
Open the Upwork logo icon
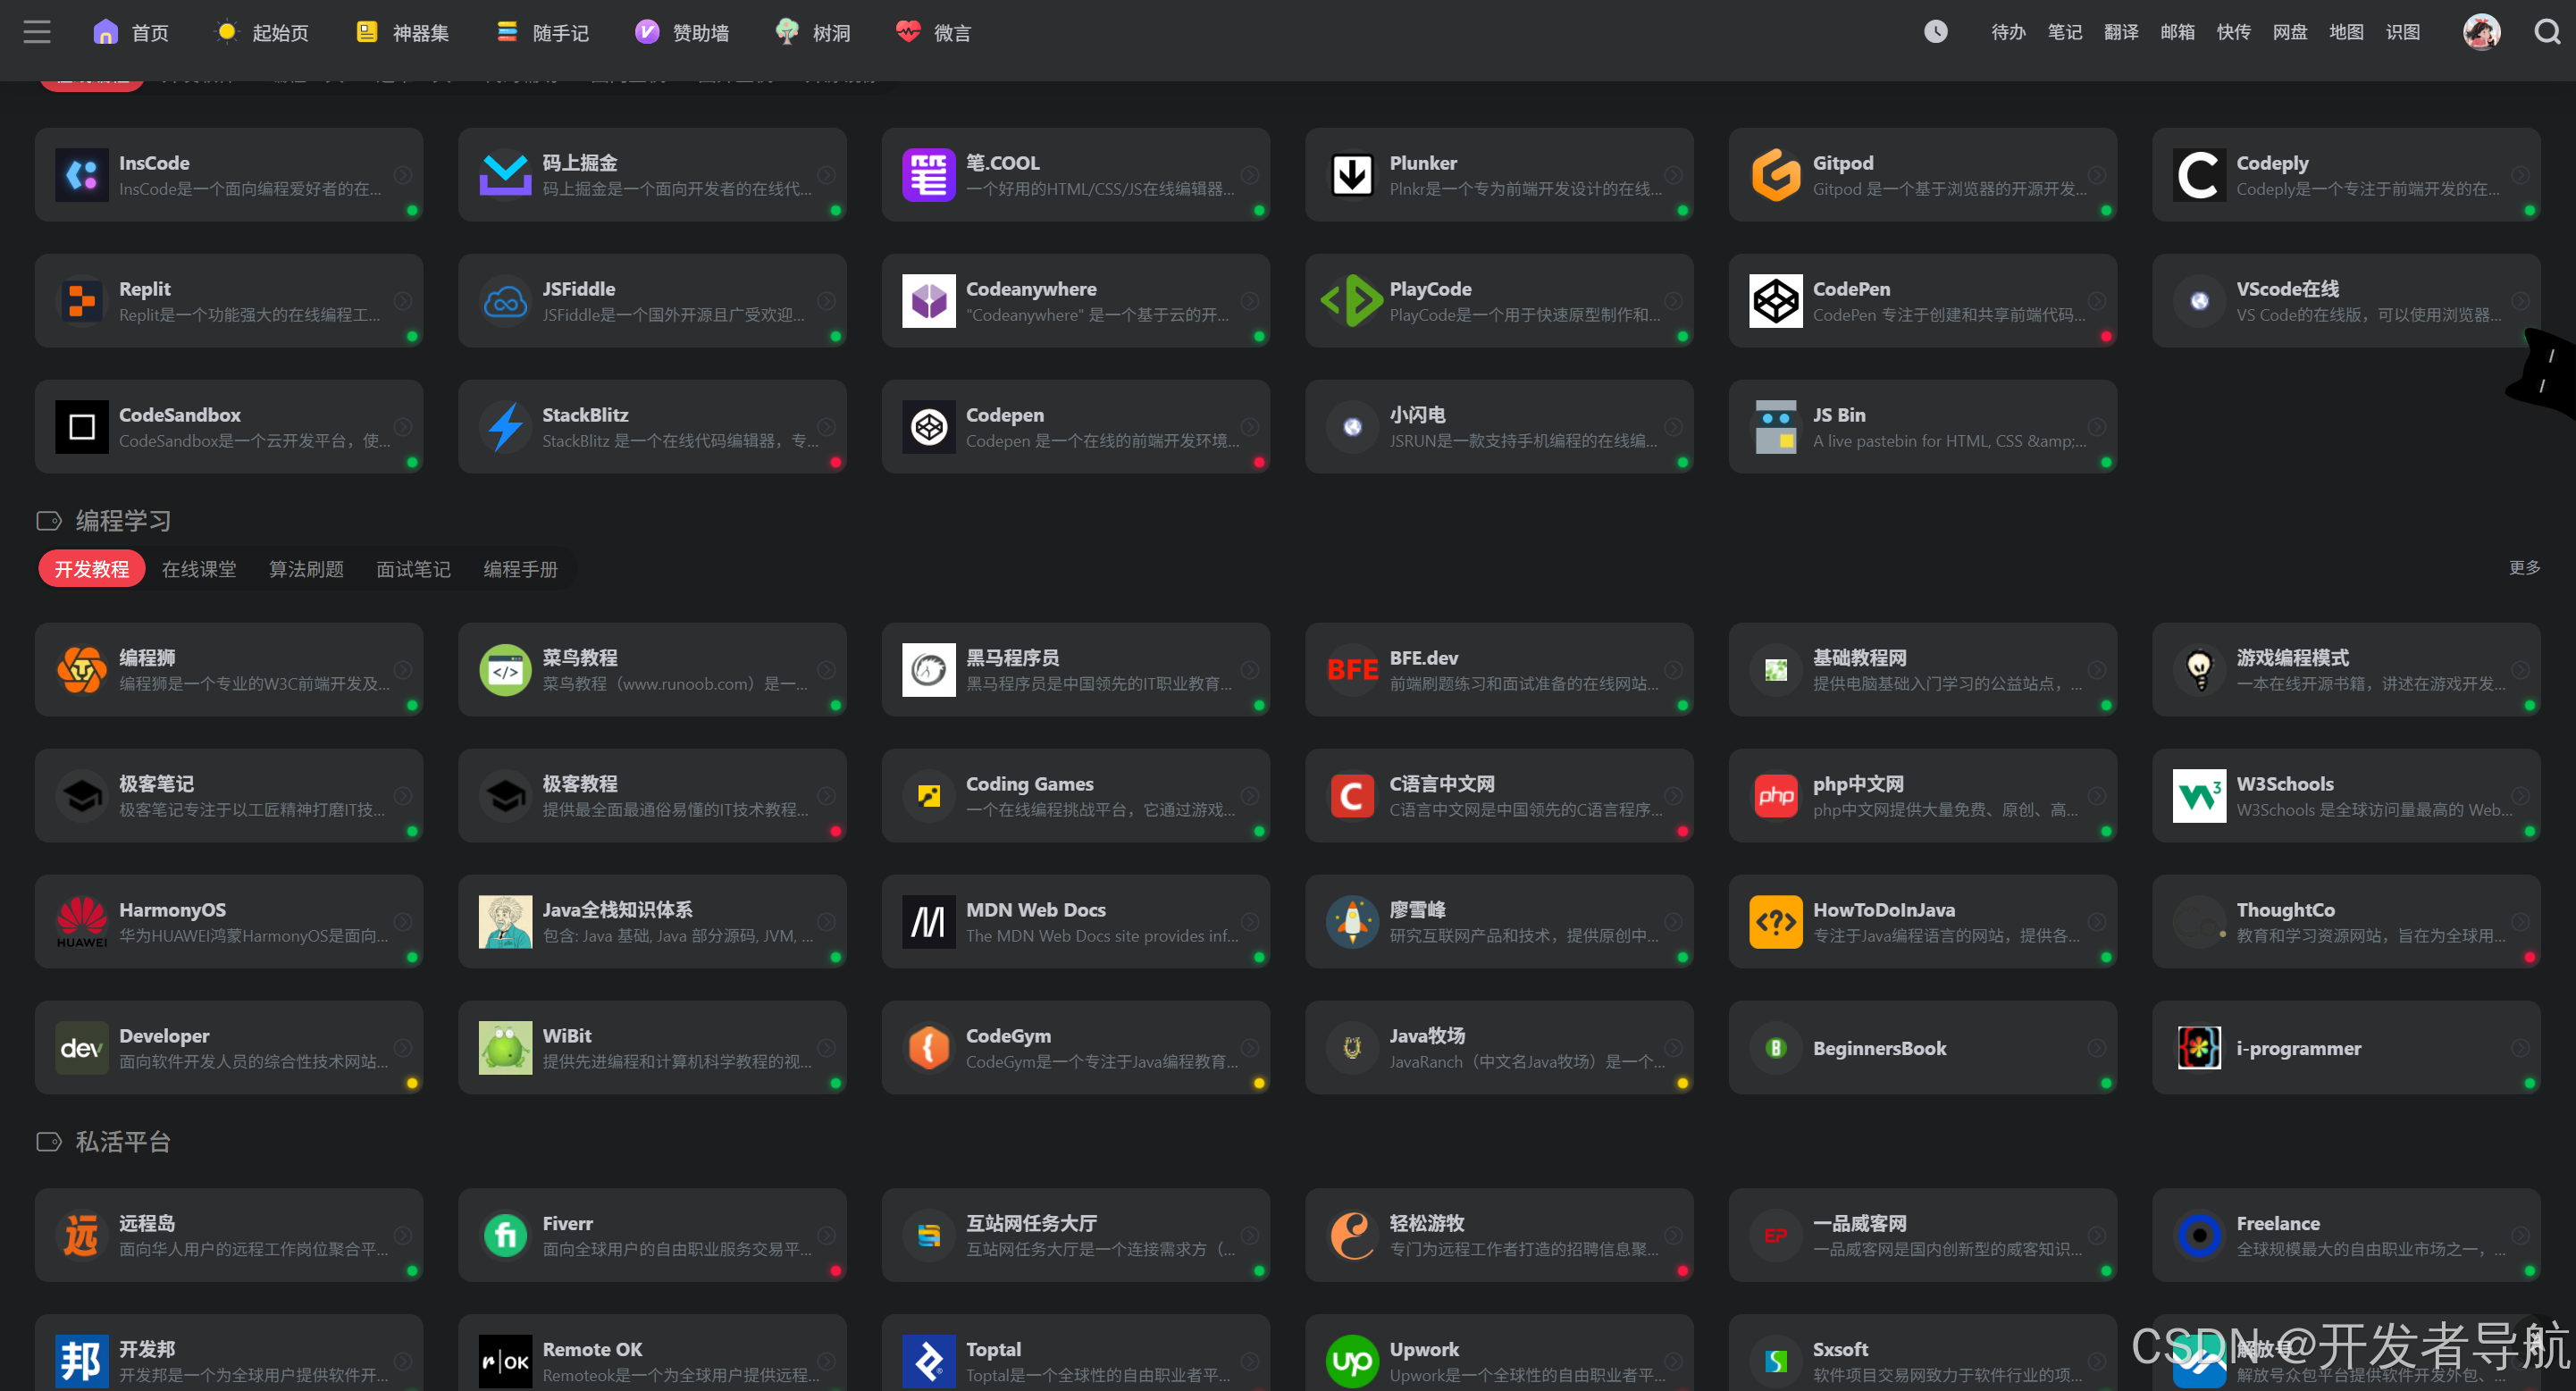click(1352, 1362)
